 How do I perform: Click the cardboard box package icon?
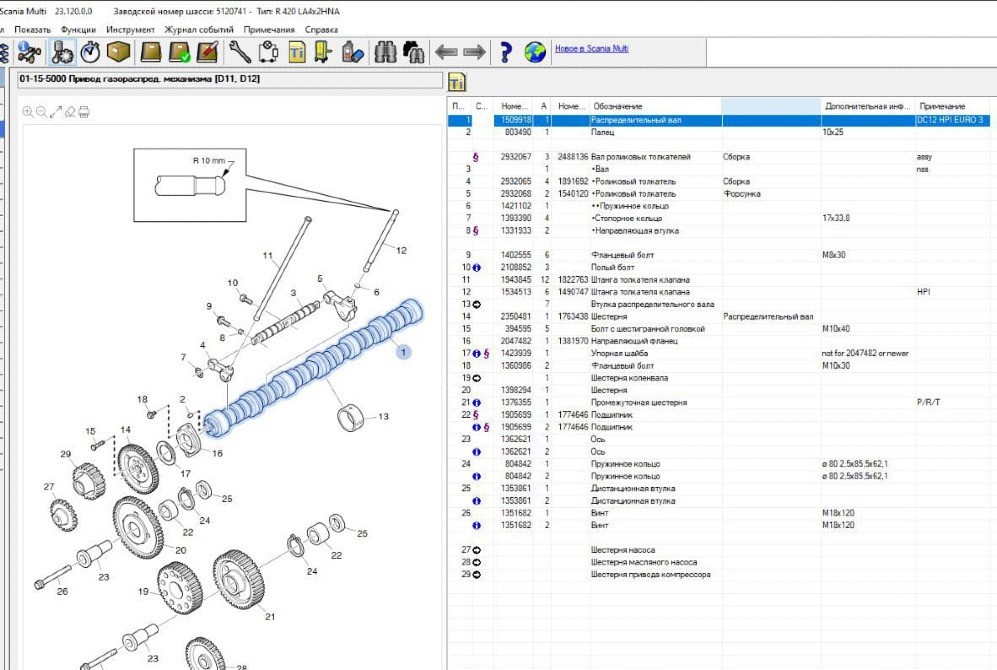119,52
